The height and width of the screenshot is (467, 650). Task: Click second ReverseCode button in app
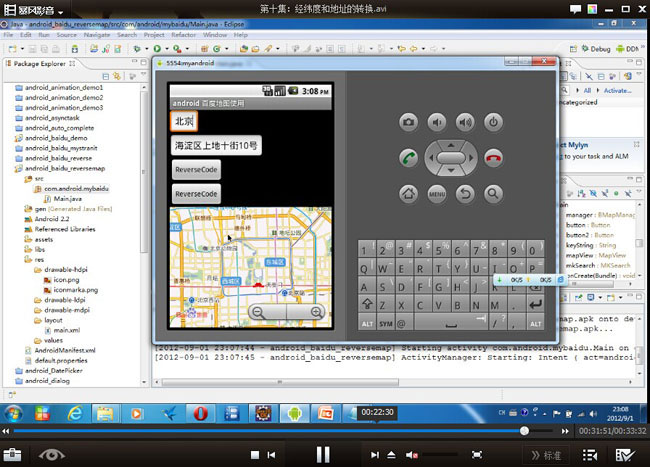[196, 194]
